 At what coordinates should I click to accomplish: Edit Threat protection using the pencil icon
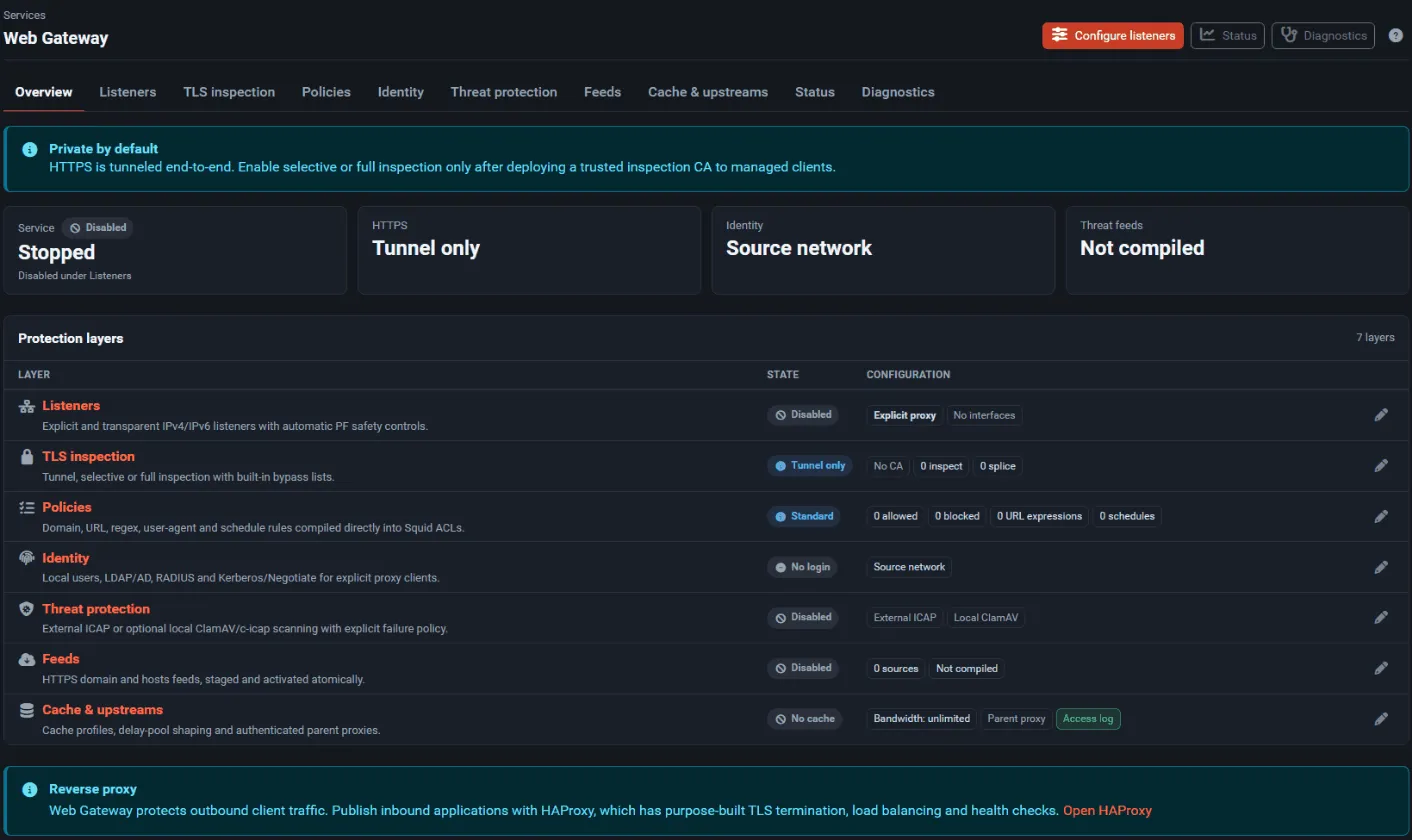pos(1381,617)
